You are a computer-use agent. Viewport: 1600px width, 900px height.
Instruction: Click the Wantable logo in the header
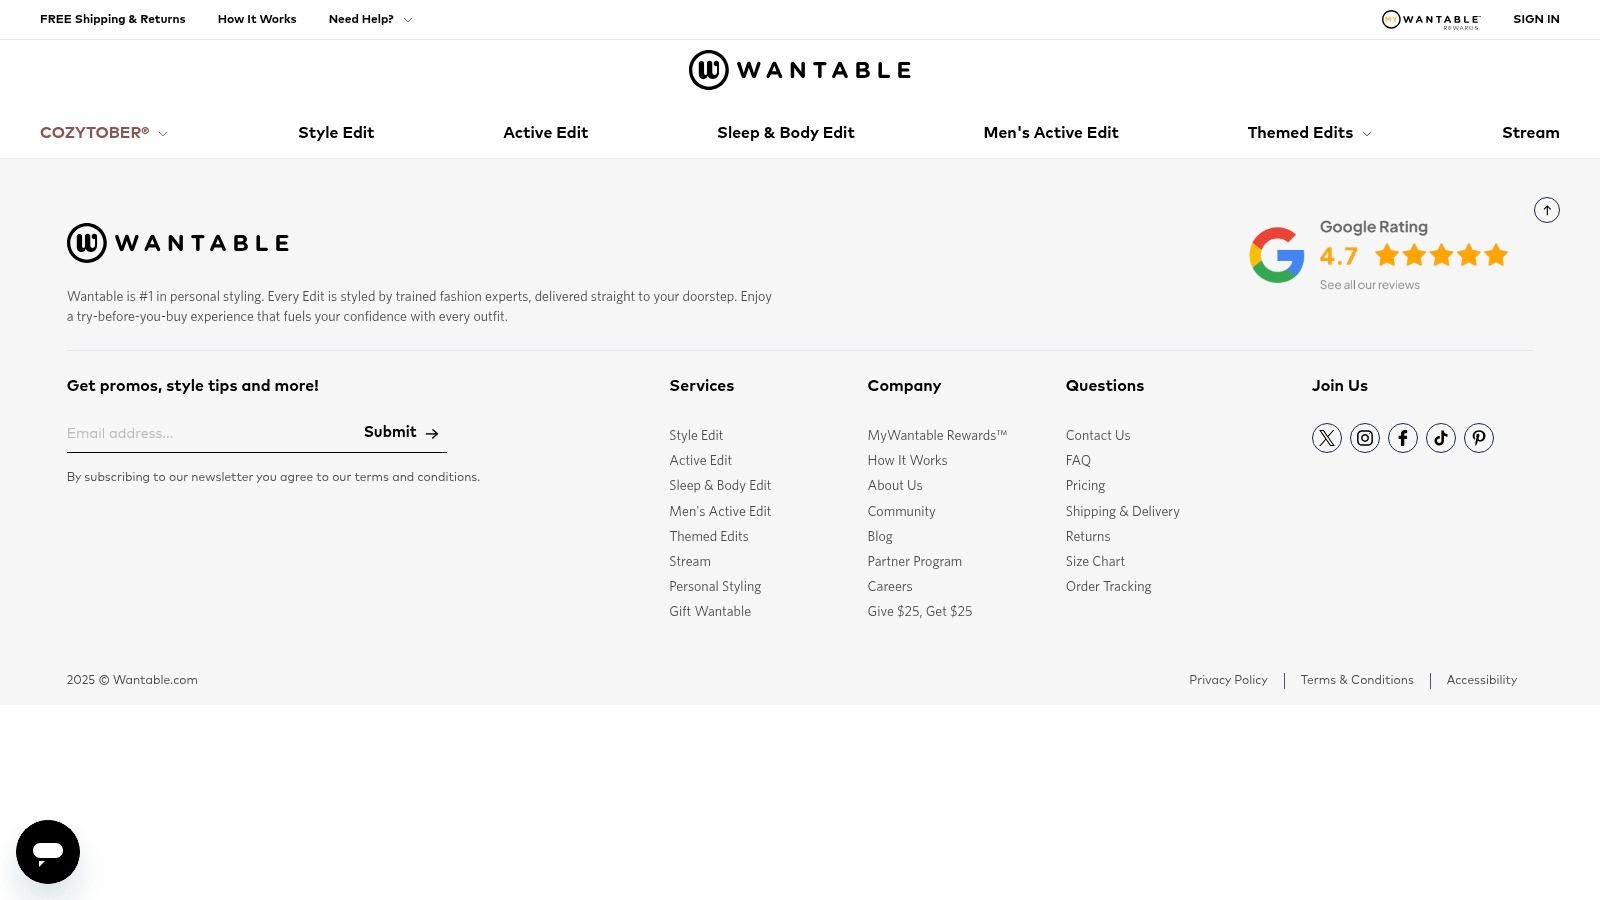(799, 69)
